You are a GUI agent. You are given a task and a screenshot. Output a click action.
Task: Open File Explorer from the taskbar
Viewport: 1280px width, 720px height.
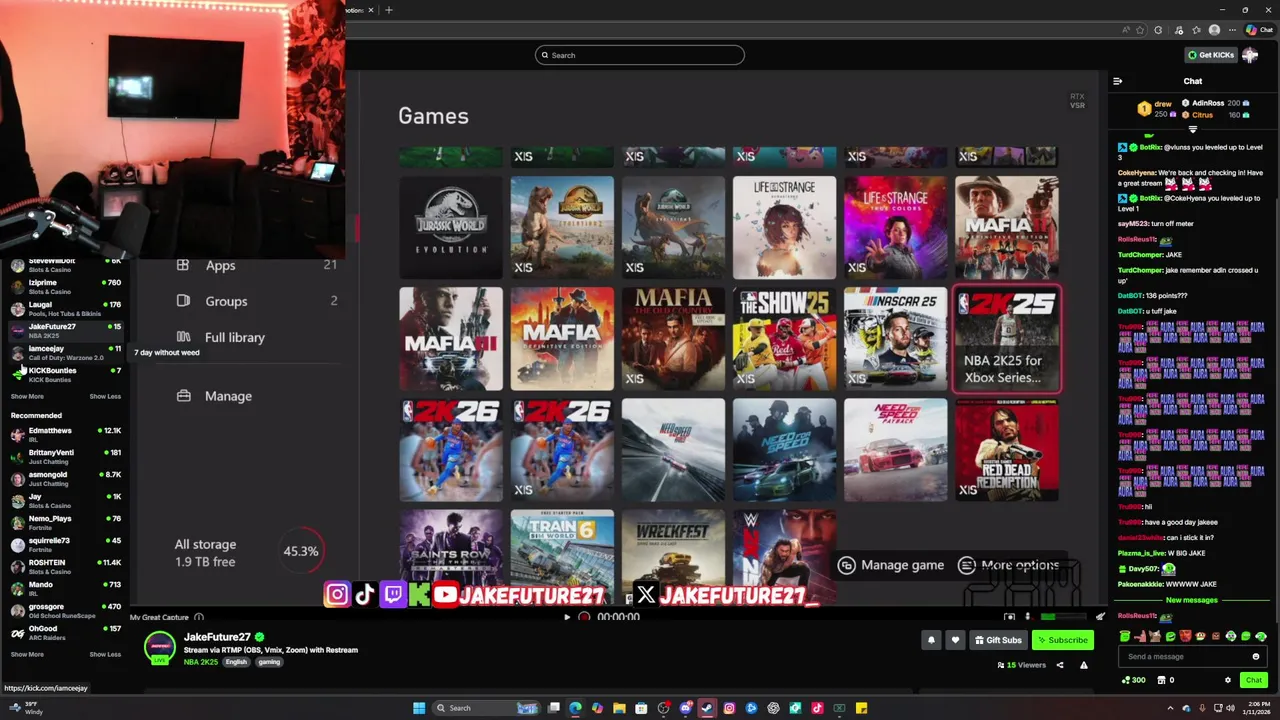(619, 708)
